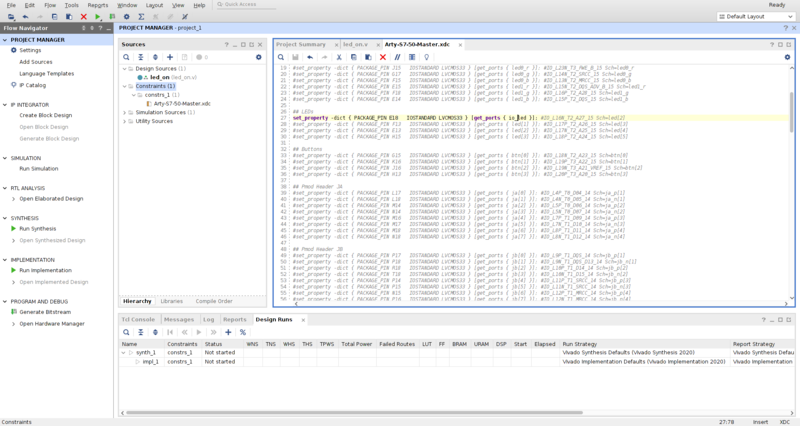Screen dimensions: 800x426
Task: Click Language Templates in Flow Navigator
Action: tap(46, 74)
